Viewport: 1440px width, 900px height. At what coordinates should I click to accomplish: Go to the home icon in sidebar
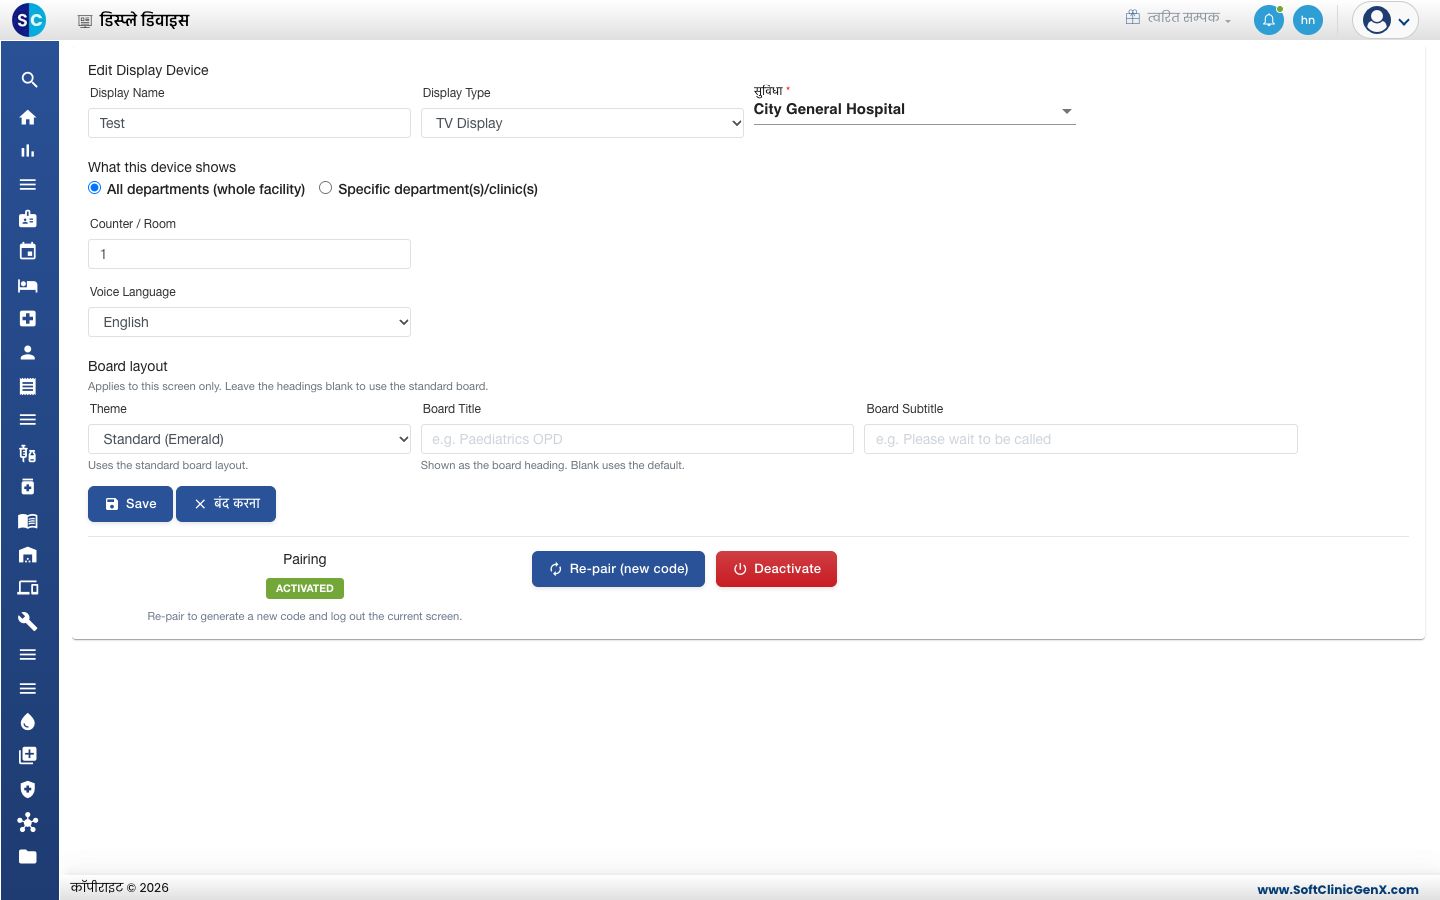(28, 117)
